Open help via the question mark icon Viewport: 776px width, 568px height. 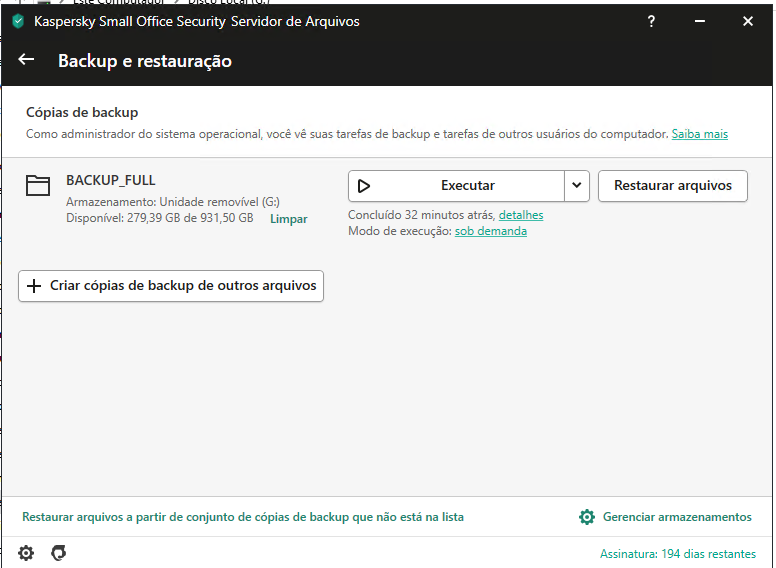pos(651,21)
